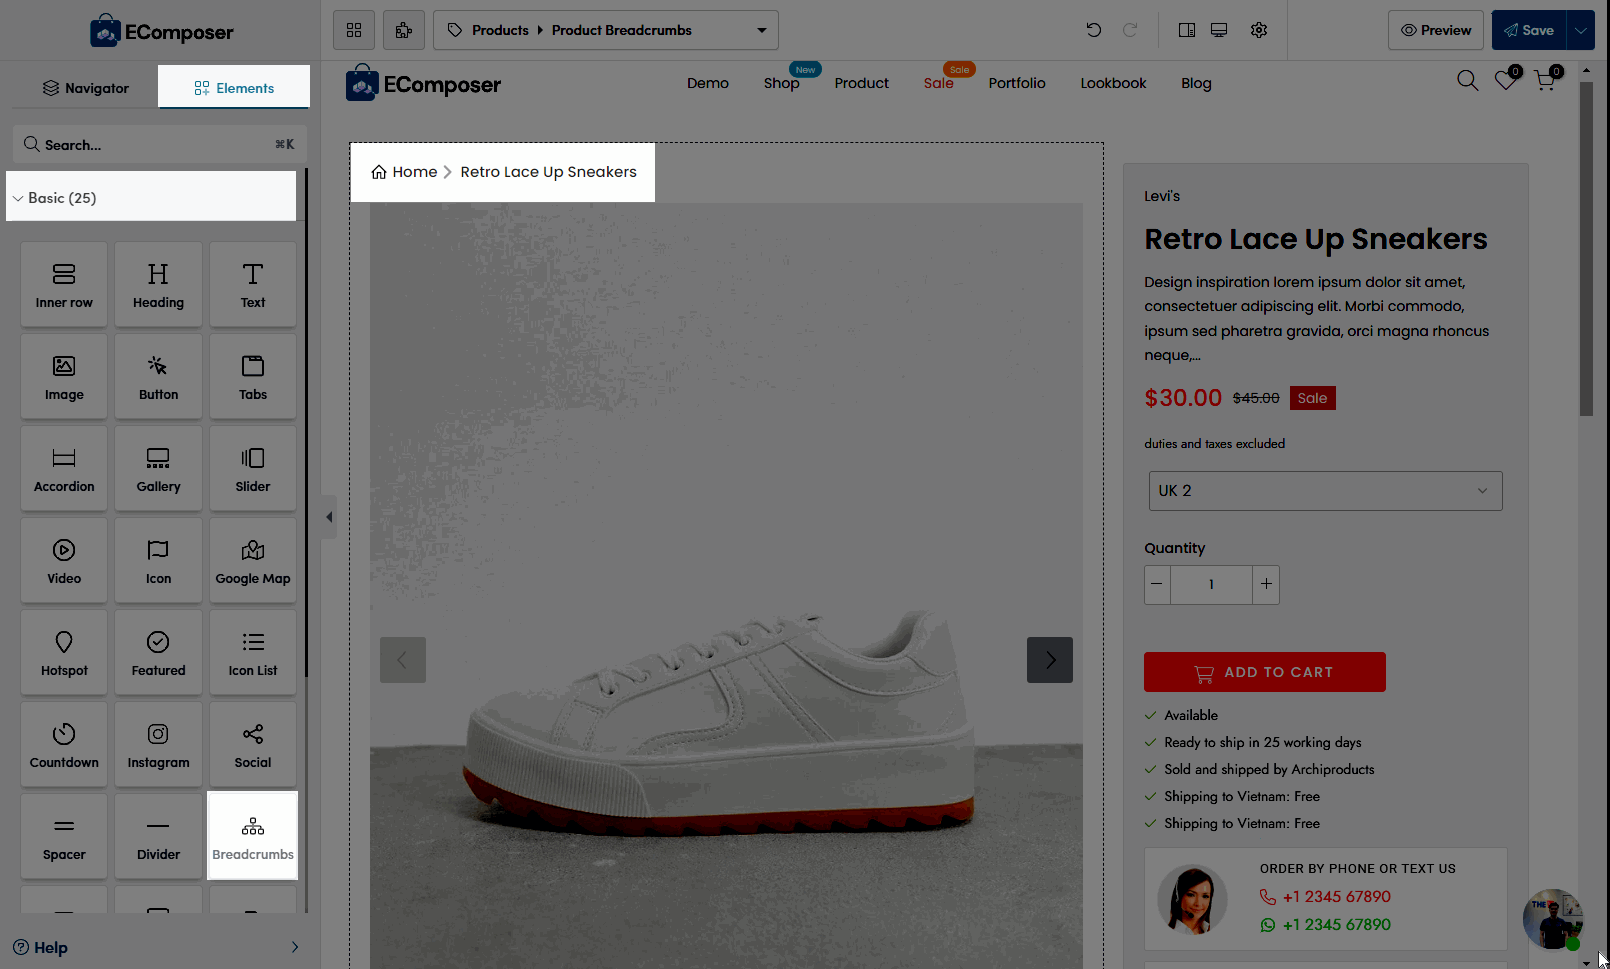Open the Products Product Breadcrumbs template dropdown
The height and width of the screenshot is (969, 1610).
[606, 30]
